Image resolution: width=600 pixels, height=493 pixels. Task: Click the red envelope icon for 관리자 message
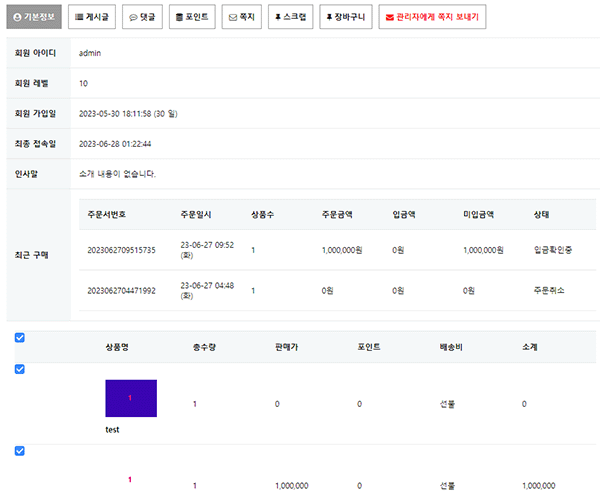coord(390,17)
